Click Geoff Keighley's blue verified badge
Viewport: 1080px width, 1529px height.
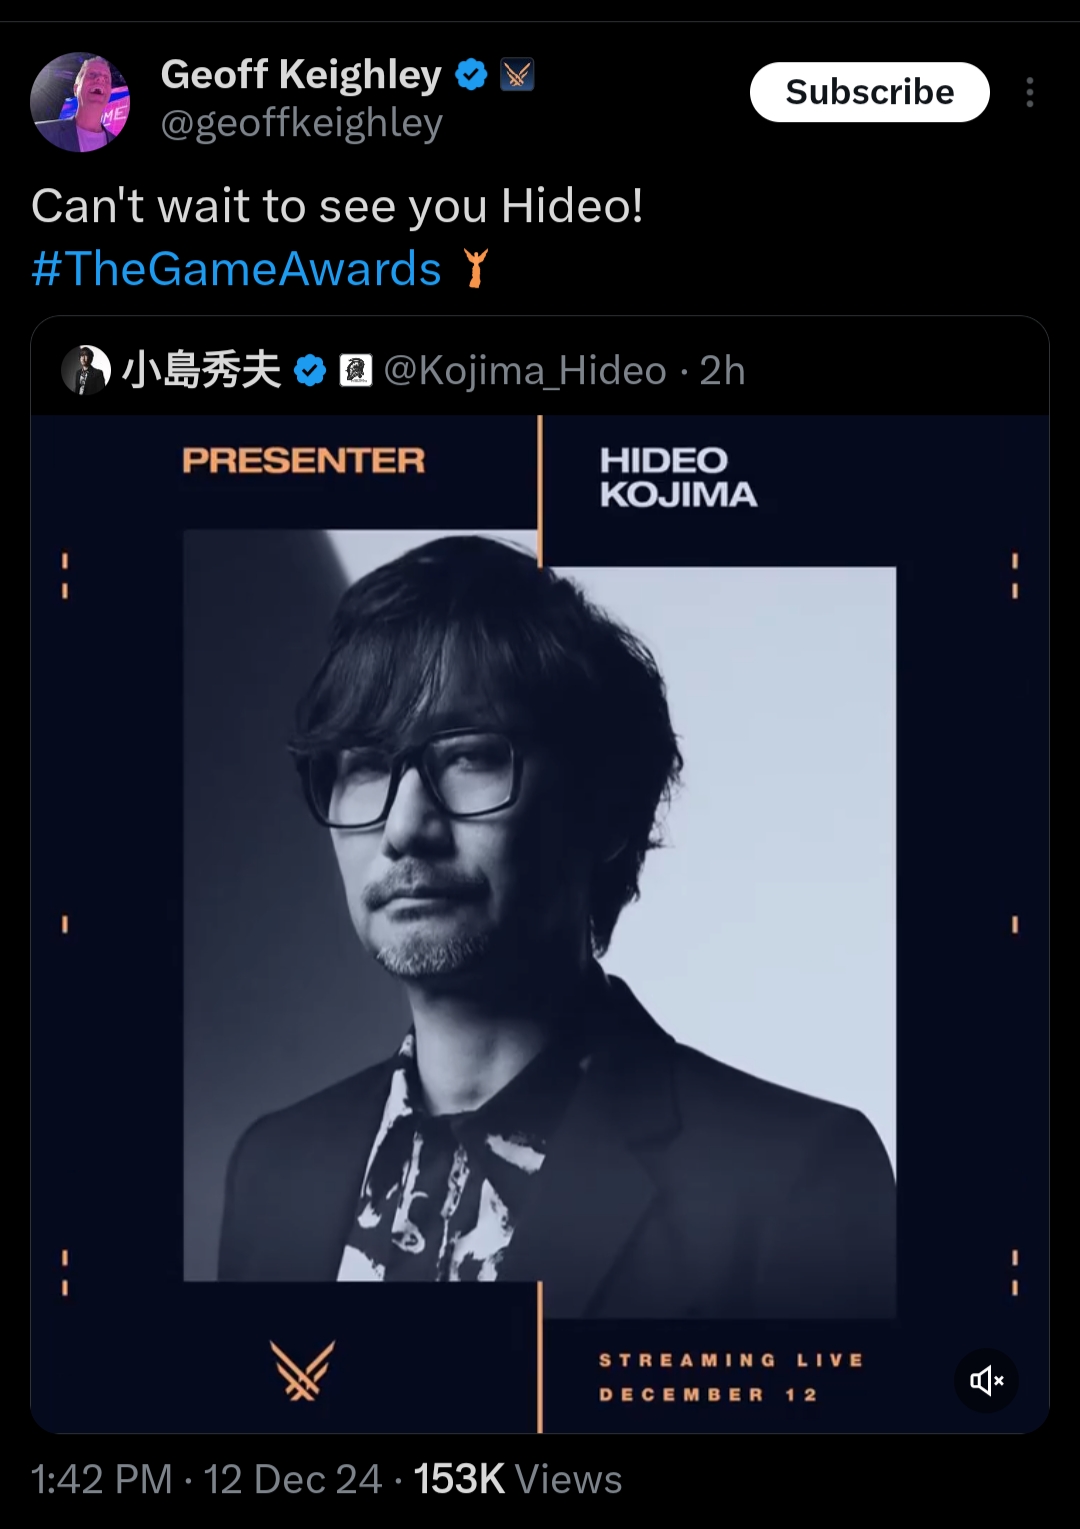(x=471, y=75)
